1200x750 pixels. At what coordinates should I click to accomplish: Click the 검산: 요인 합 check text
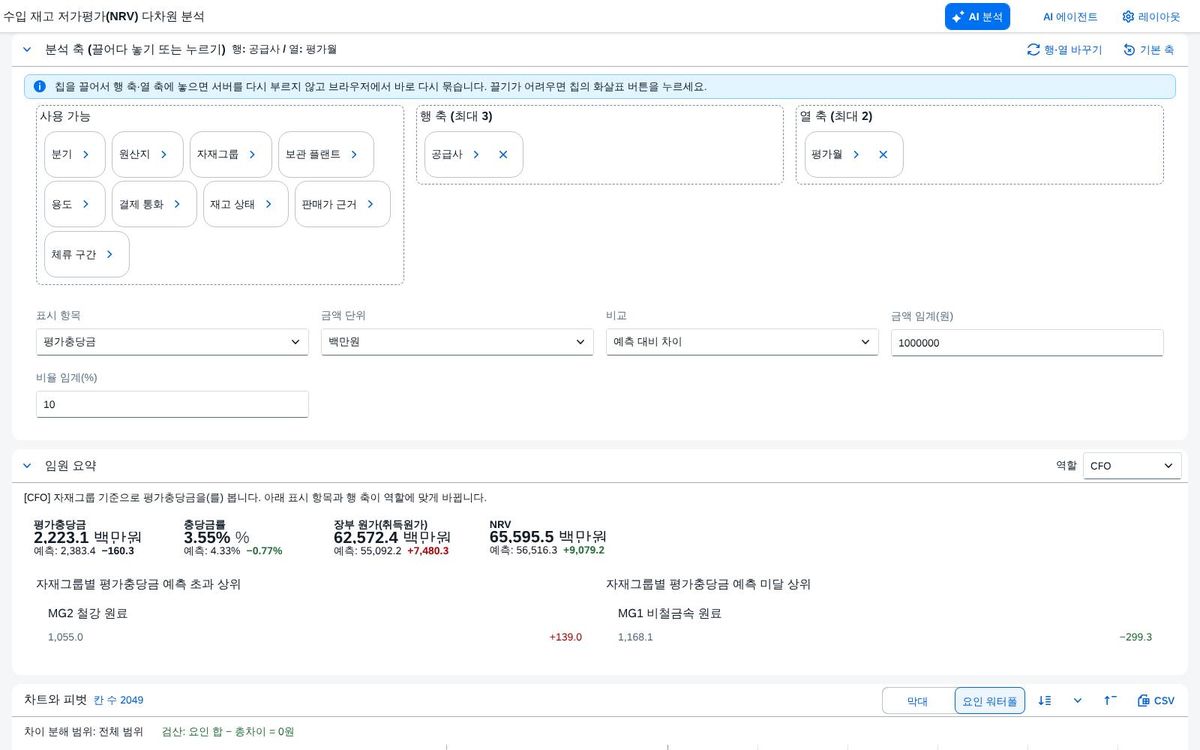(x=228, y=732)
